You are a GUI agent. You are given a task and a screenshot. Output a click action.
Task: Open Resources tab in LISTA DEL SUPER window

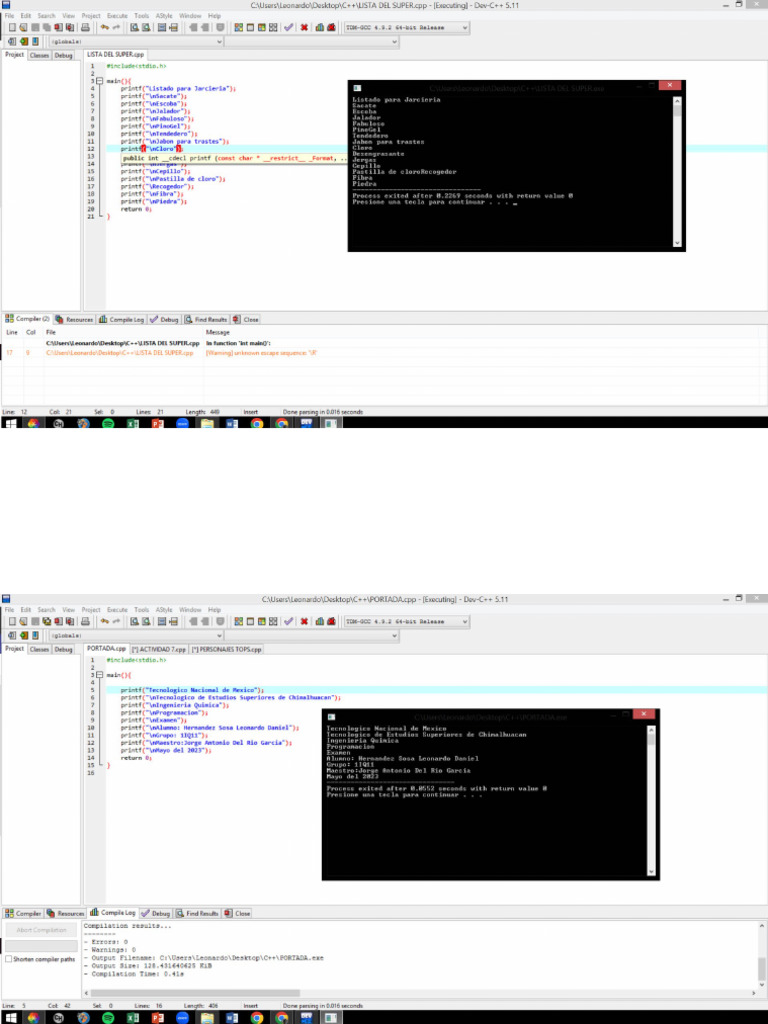click(74, 319)
